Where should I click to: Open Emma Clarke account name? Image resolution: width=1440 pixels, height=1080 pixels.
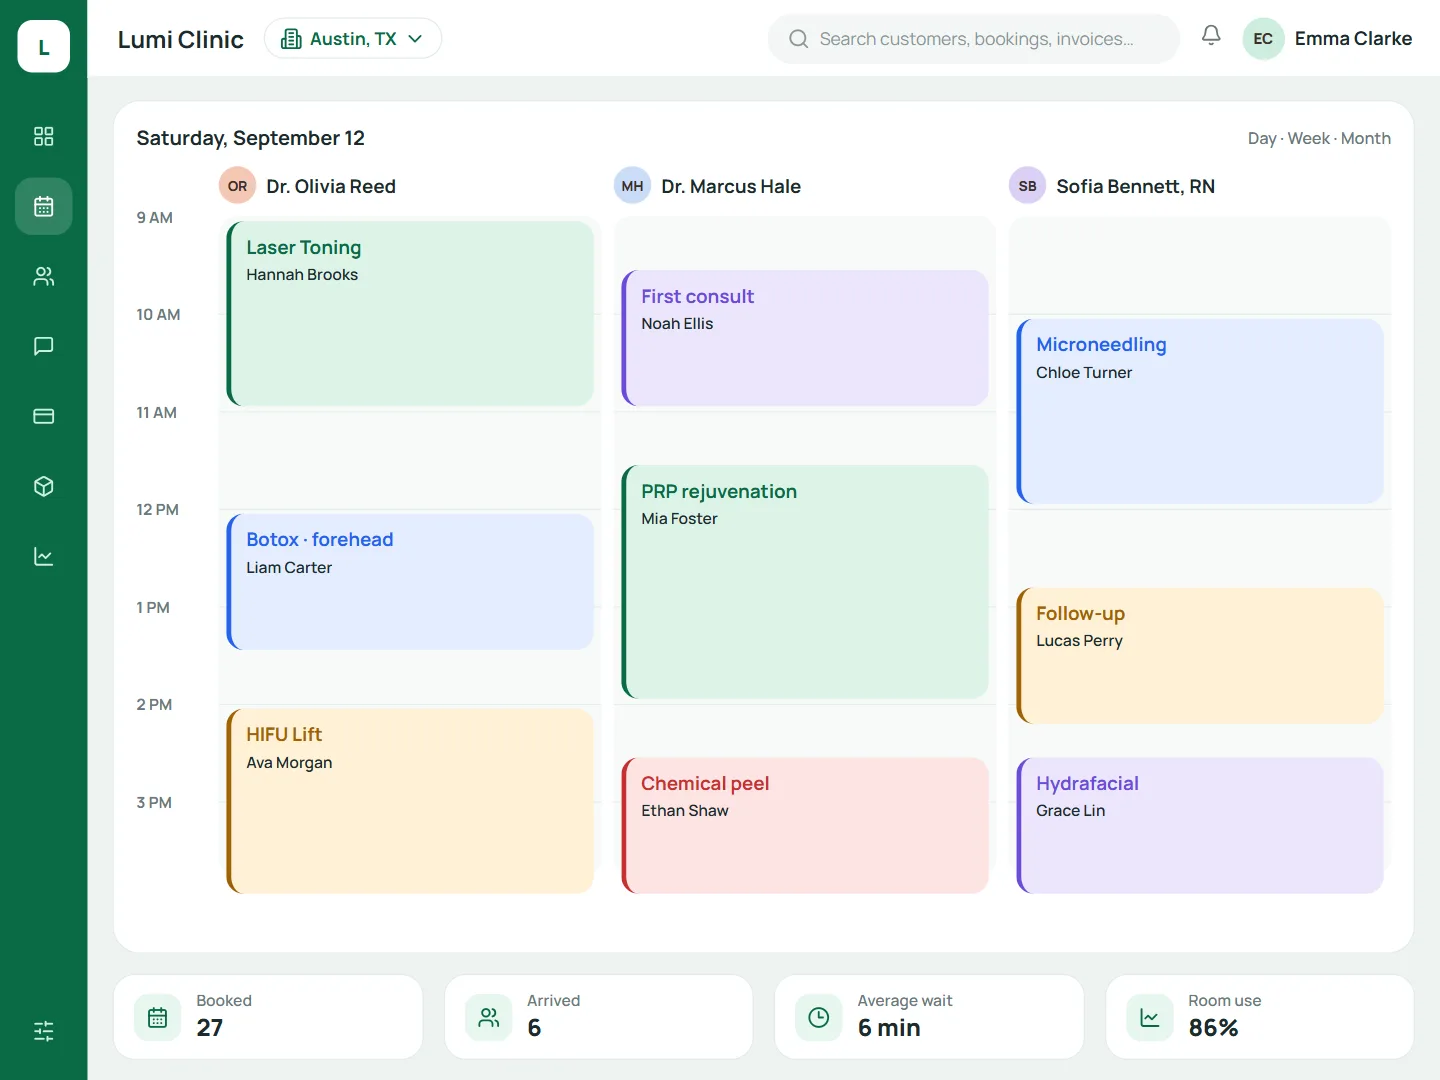click(x=1353, y=39)
